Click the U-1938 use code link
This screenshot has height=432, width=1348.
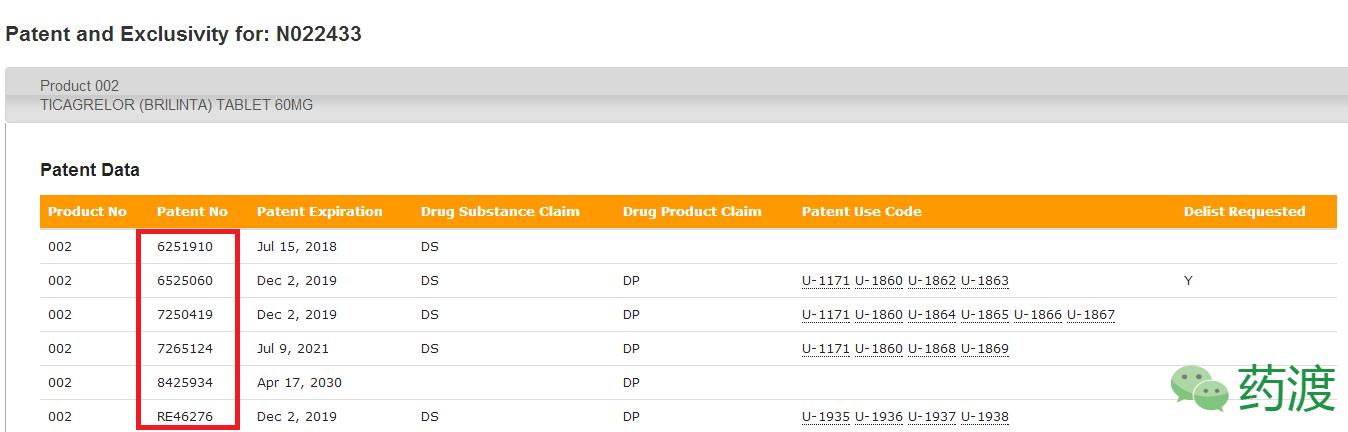pyautogui.click(x=985, y=417)
